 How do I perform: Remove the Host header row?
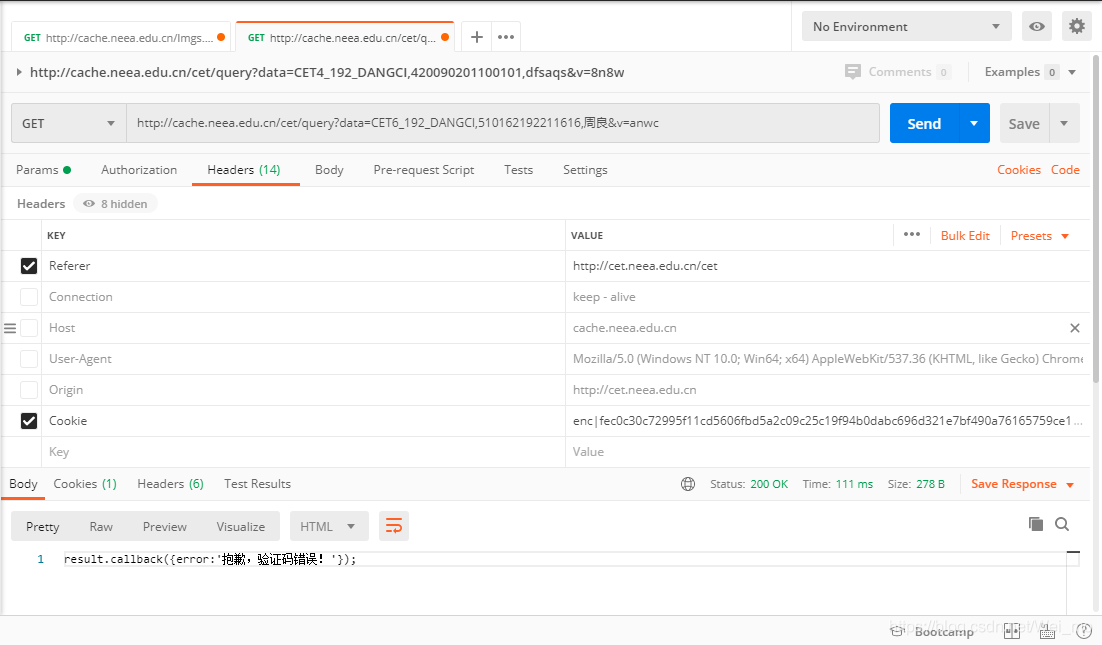(1075, 328)
